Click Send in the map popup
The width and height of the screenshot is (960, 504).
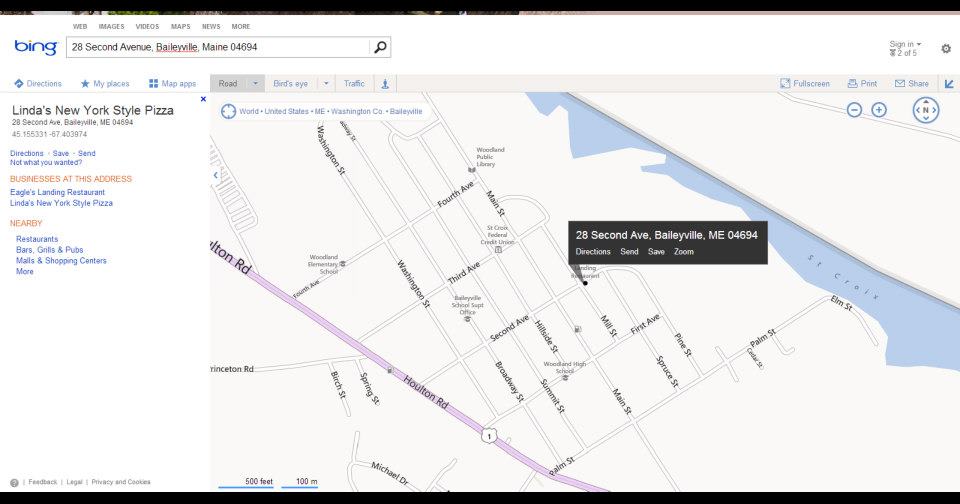click(x=629, y=252)
